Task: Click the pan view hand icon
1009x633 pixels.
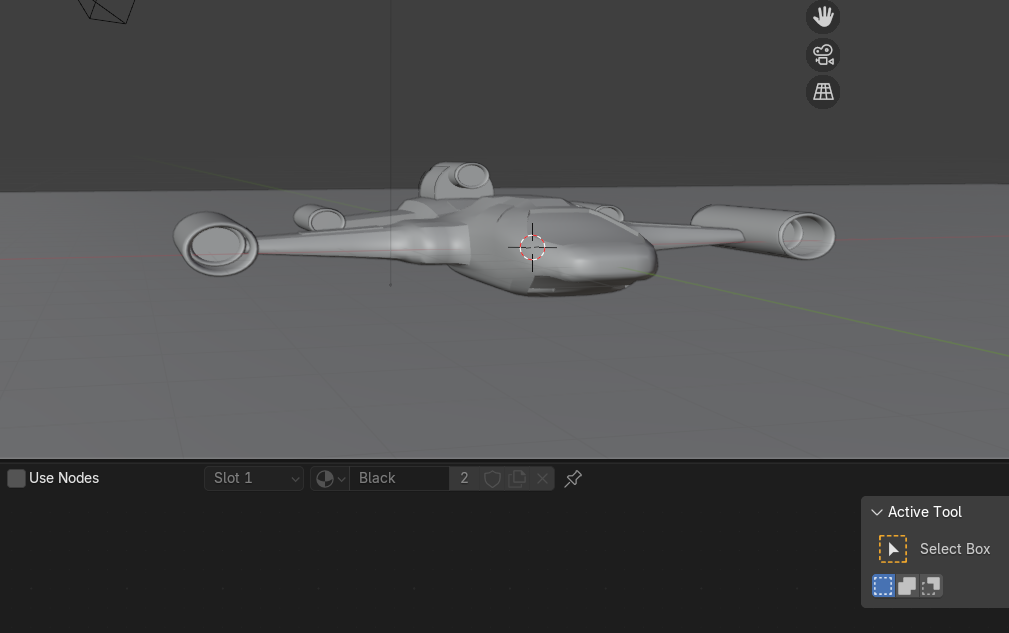Action: [823, 17]
